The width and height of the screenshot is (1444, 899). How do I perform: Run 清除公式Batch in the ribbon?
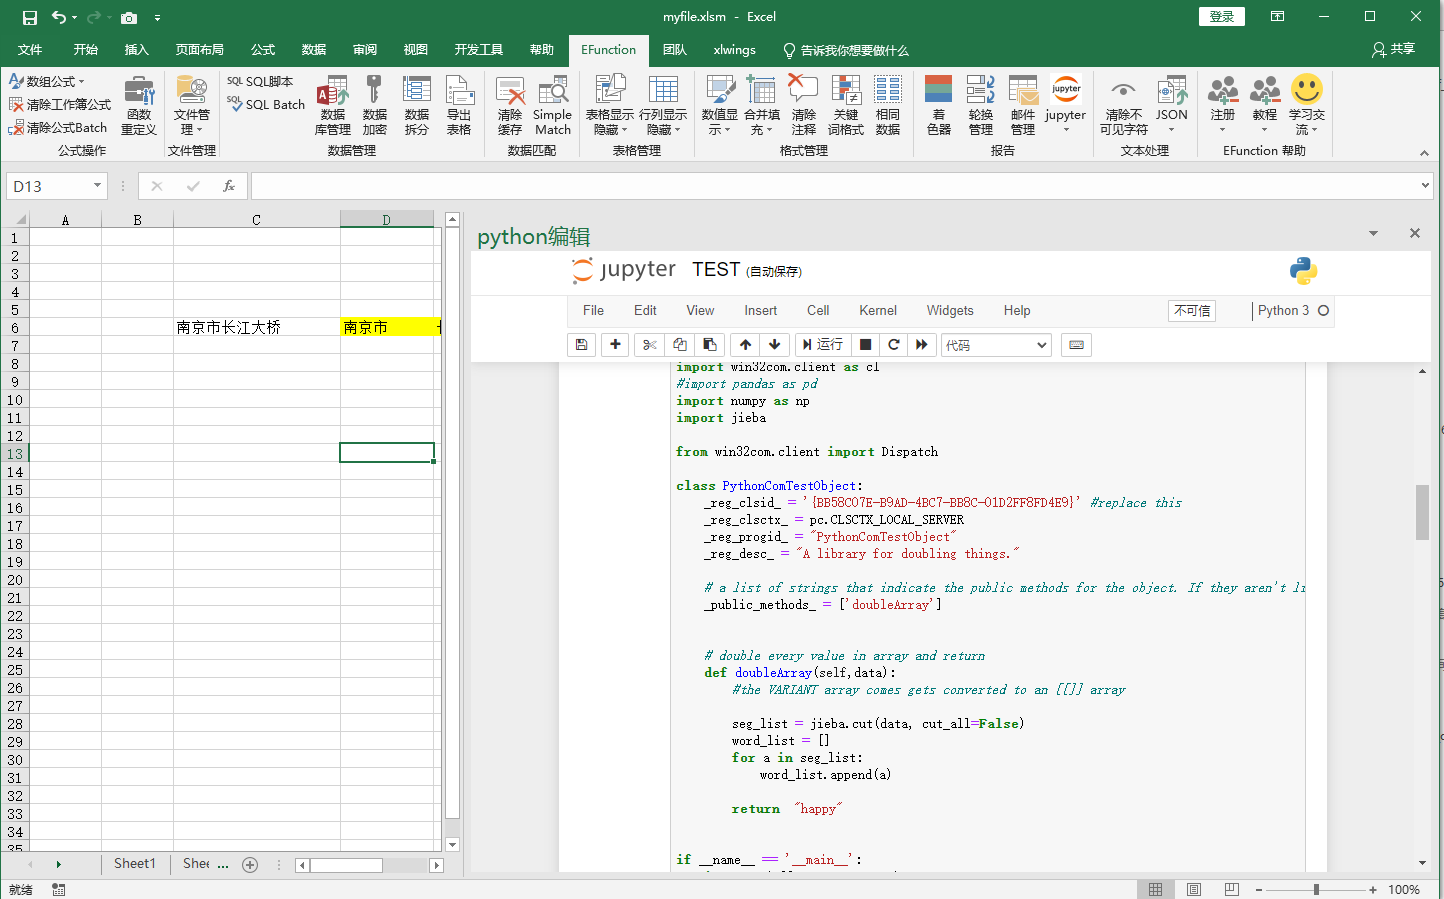(x=58, y=128)
